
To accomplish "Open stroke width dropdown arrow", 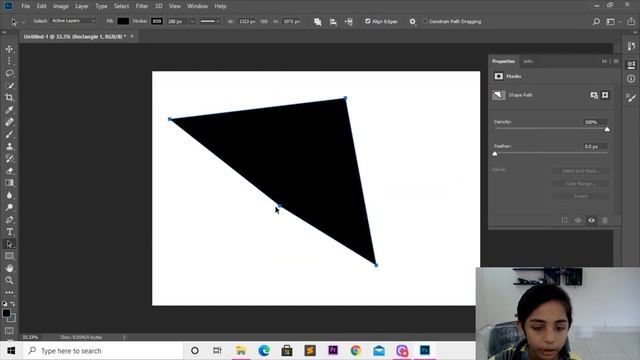I will (192, 21).
